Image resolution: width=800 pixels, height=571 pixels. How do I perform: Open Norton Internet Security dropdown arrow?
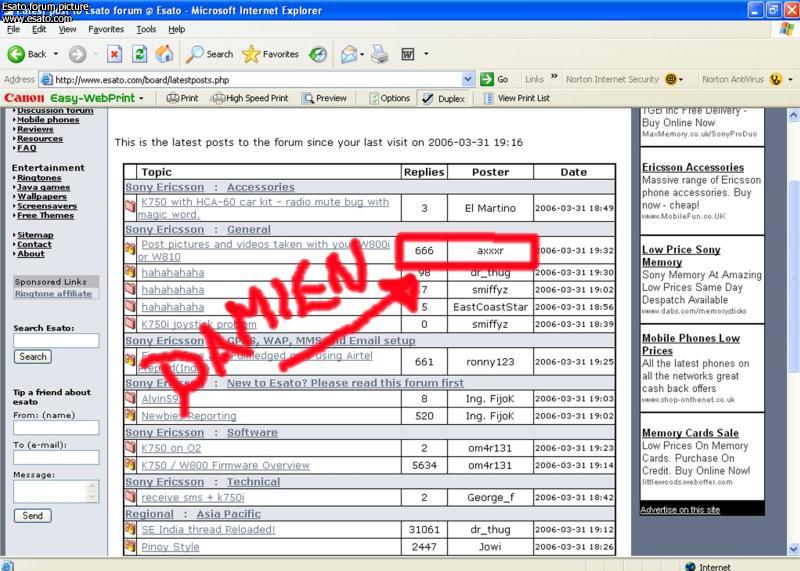tap(681, 80)
